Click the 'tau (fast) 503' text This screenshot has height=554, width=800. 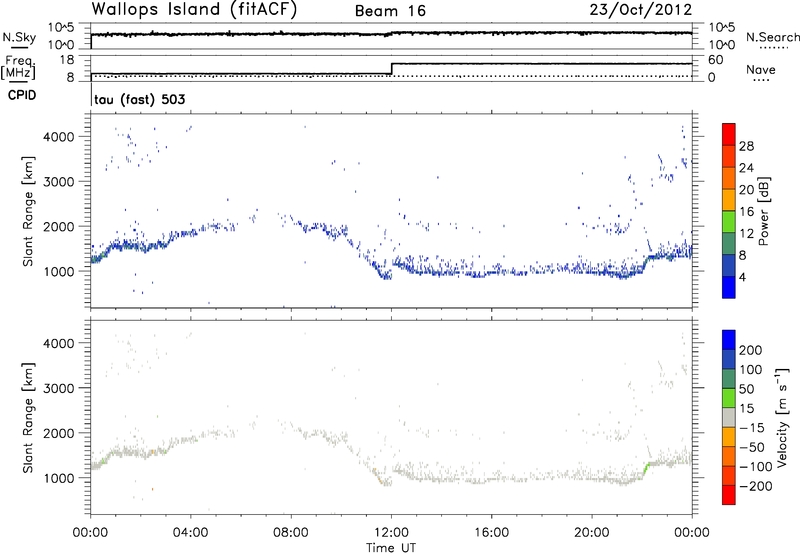pos(139,99)
